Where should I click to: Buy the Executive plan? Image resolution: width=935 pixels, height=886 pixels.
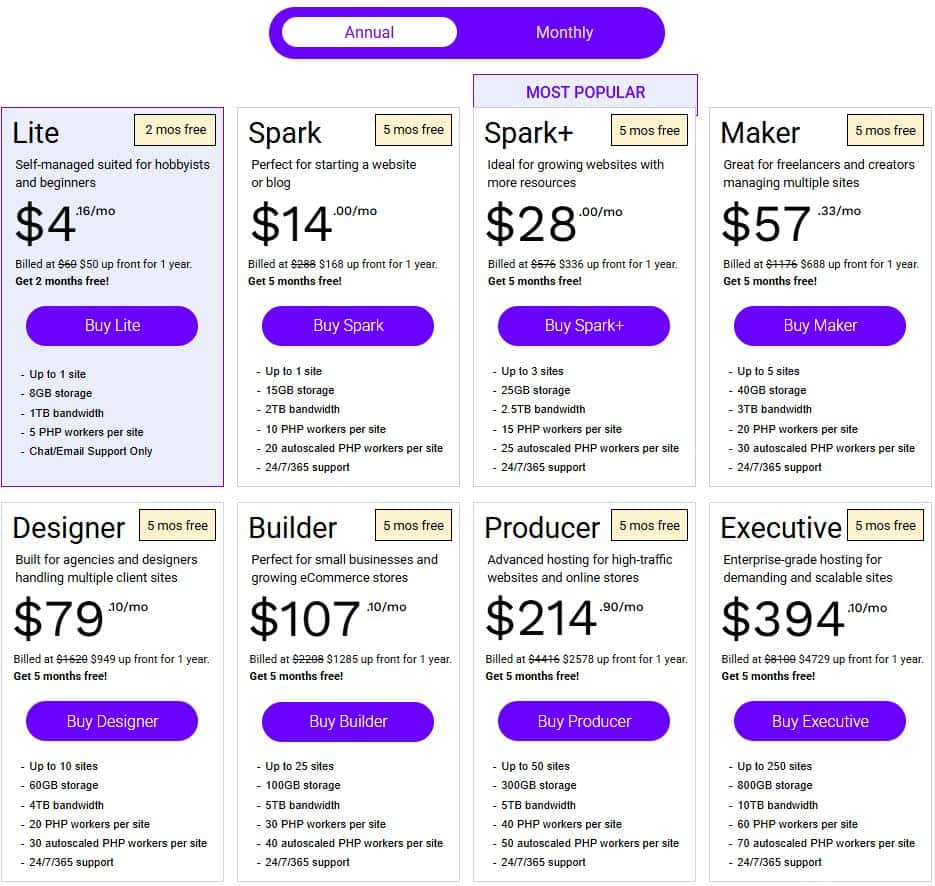pyautogui.click(x=820, y=721)
